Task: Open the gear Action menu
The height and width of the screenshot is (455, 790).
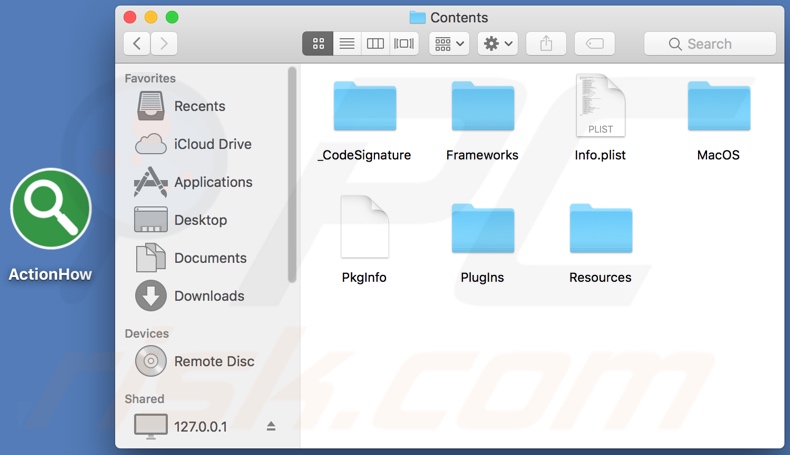Action: tap(498, 44)
